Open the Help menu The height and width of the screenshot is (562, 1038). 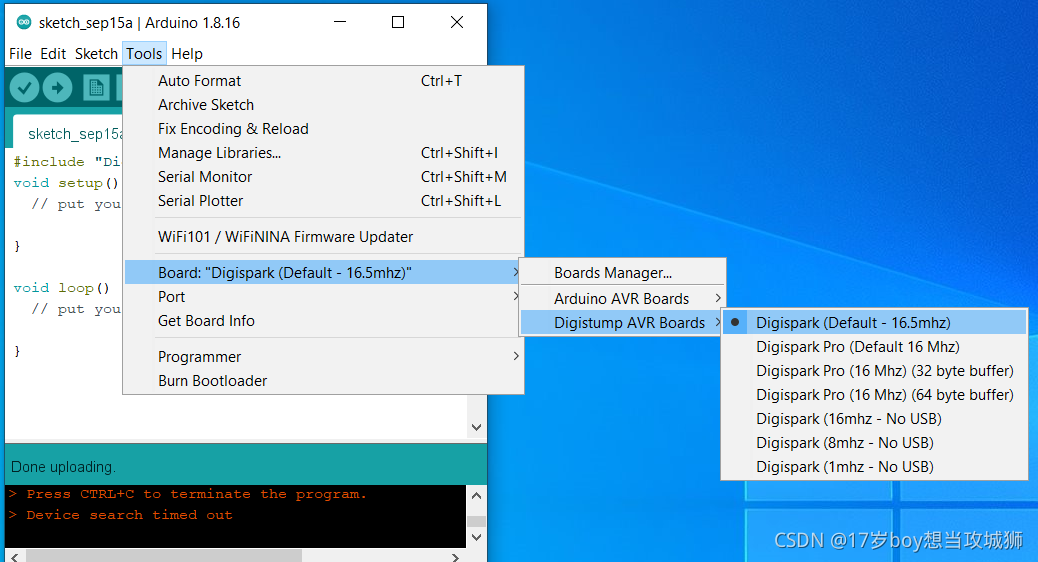[x=187, y=54]
